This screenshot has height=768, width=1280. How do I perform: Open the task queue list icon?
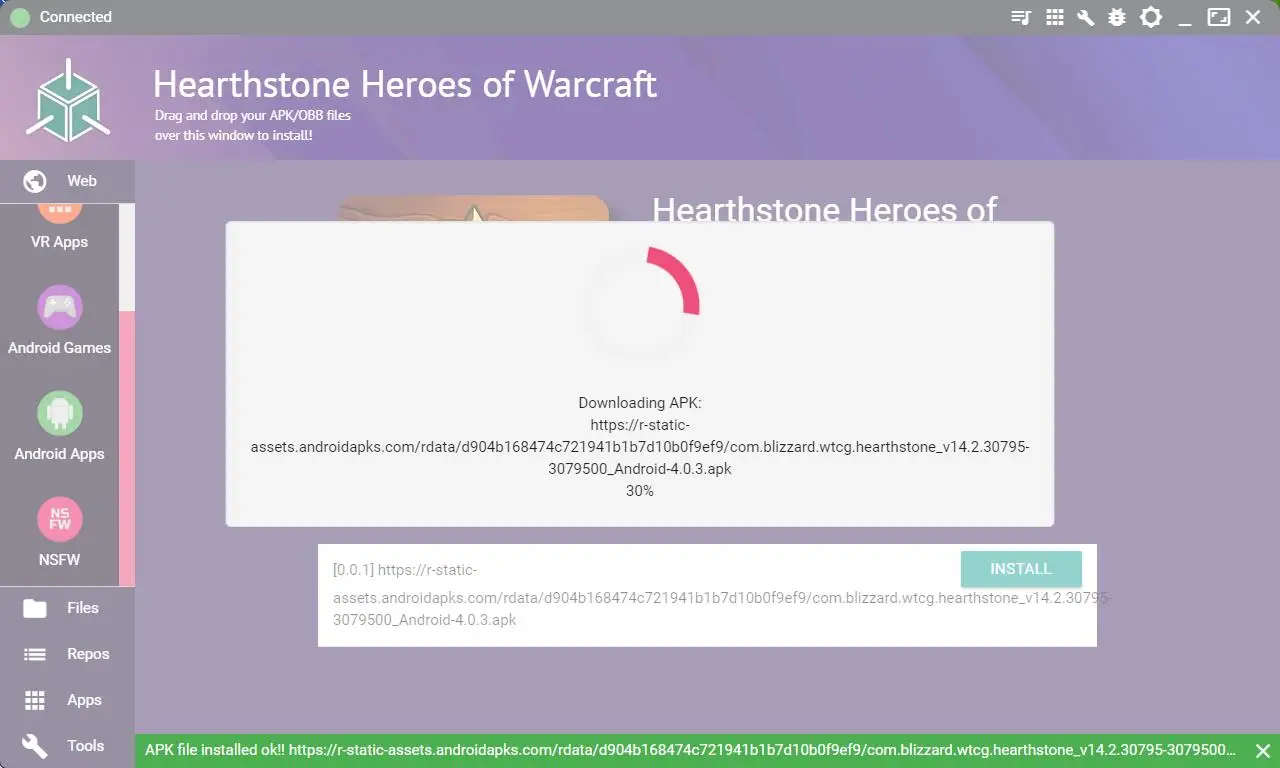1021,17
